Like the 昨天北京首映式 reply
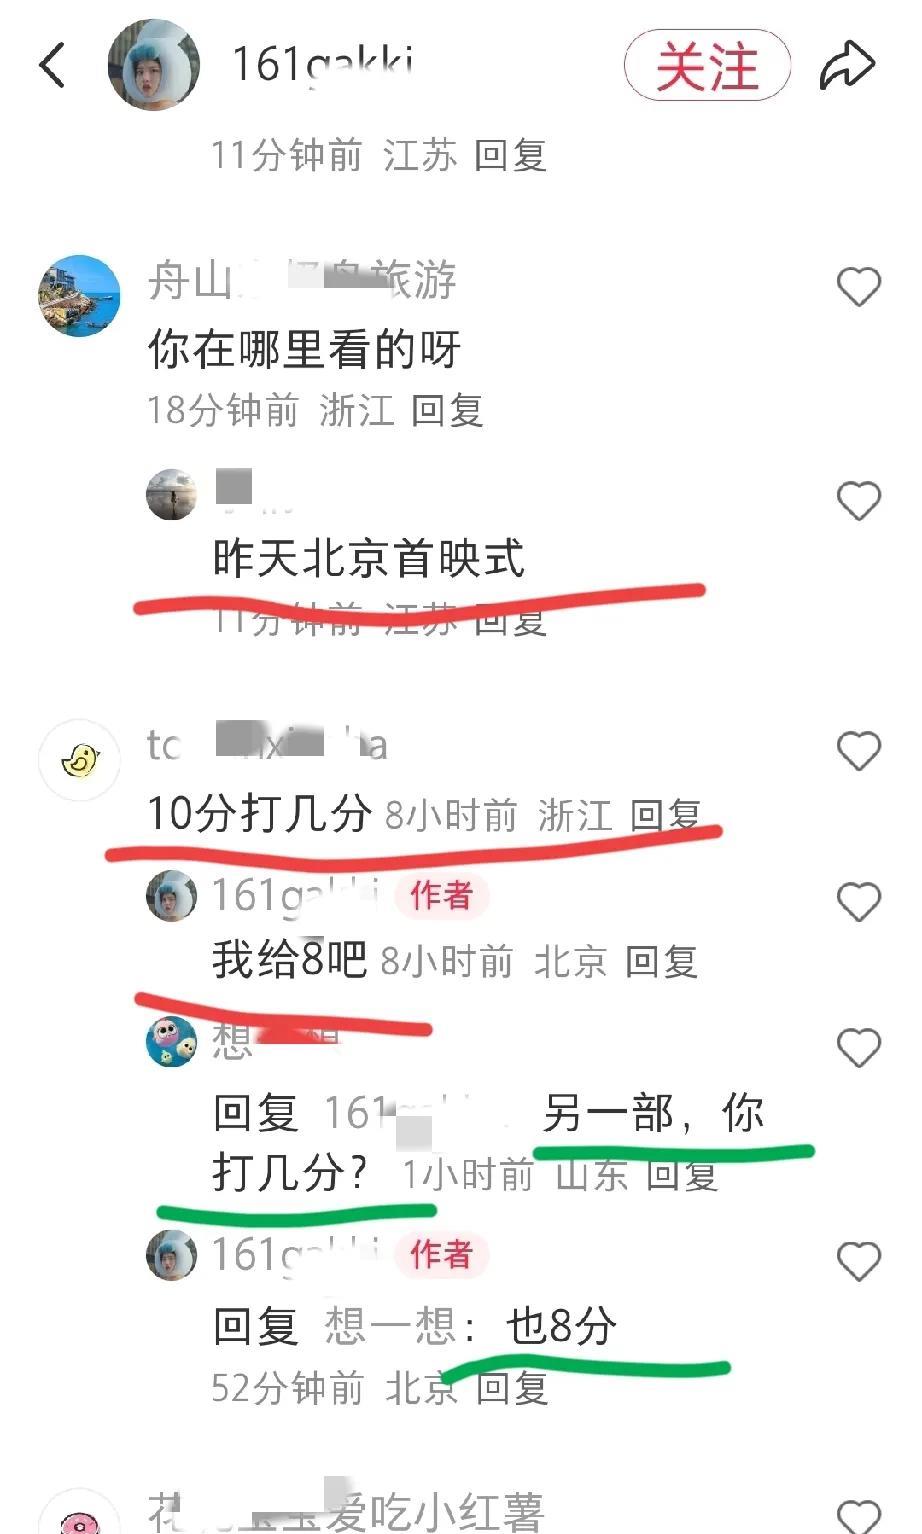Screen dimensions: 922x1534 click(858, 501)
